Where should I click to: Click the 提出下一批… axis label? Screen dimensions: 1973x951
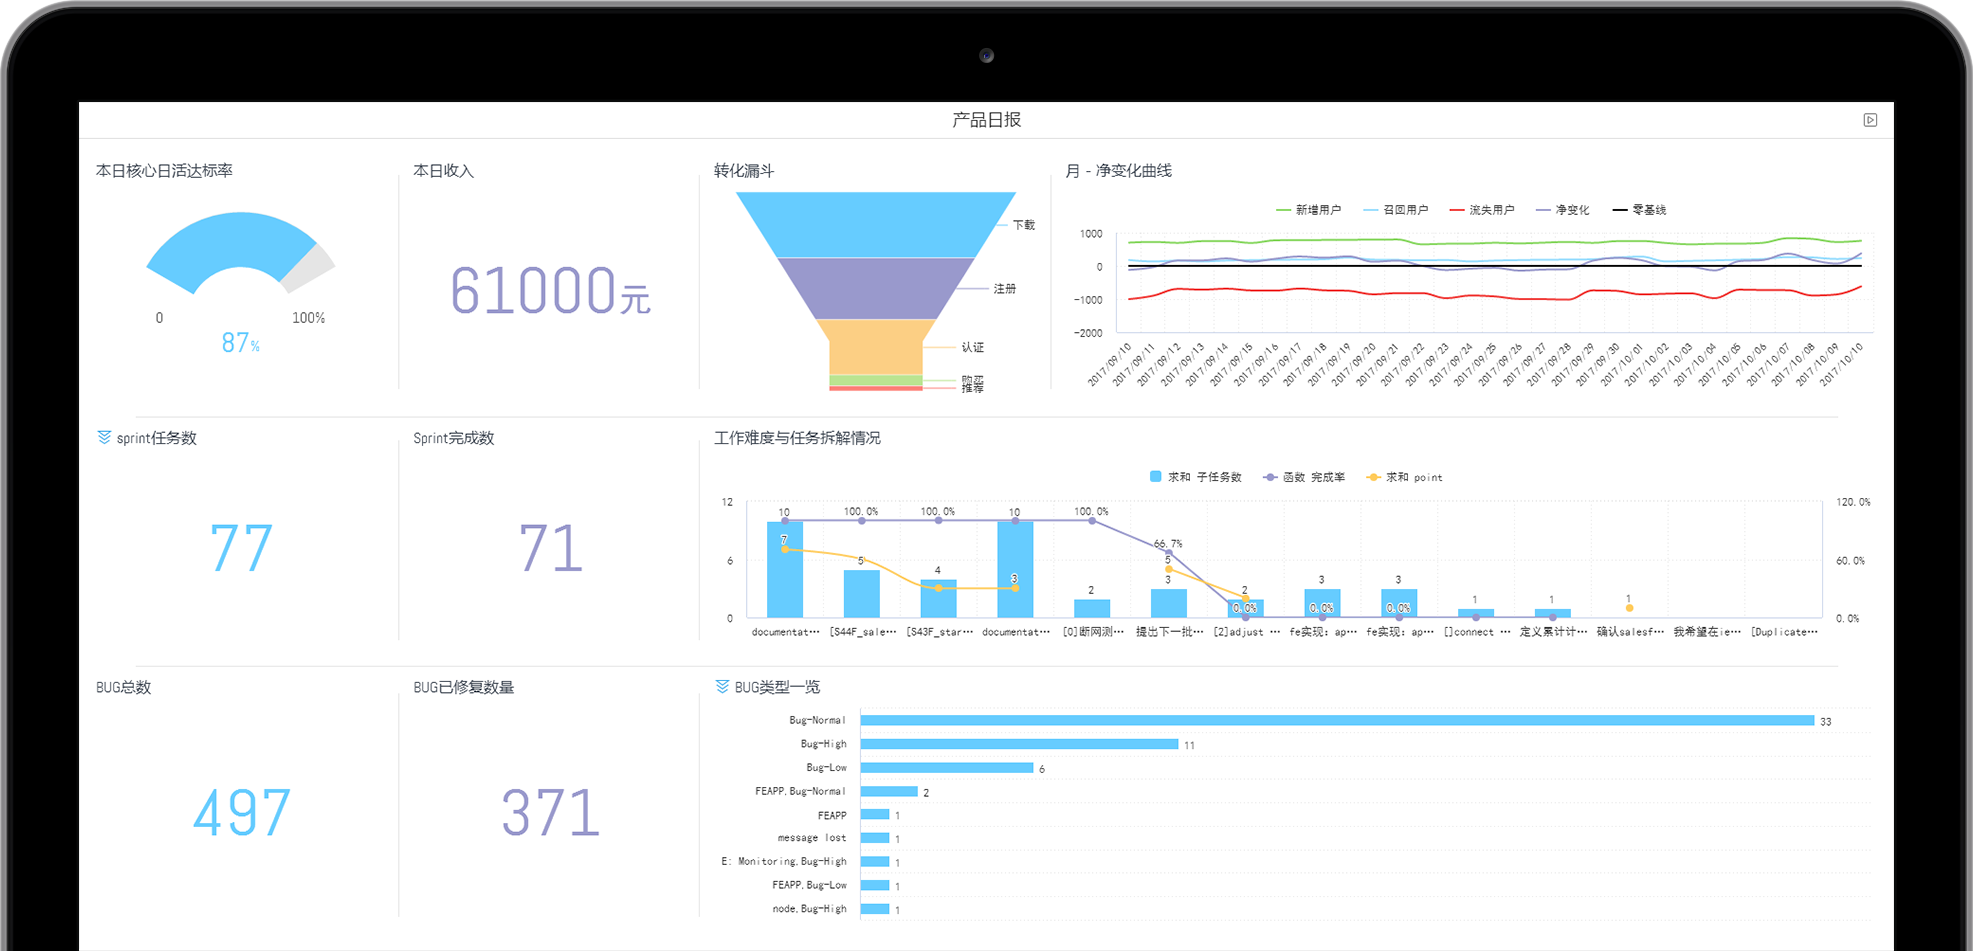[x=1169, y=632]
